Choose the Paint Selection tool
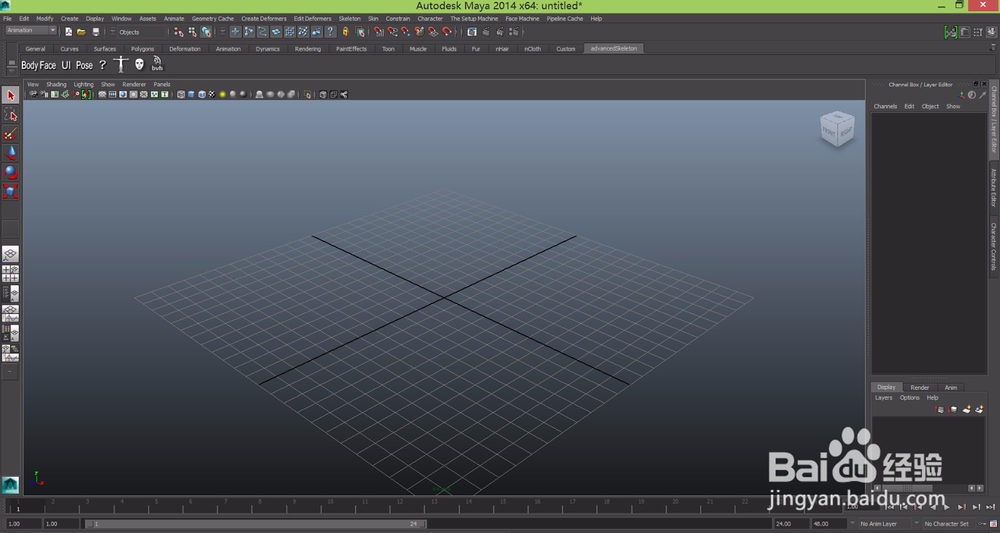The width and height of the screenshot is (1000, 533). pyautogui.click(x=10, y=134)
